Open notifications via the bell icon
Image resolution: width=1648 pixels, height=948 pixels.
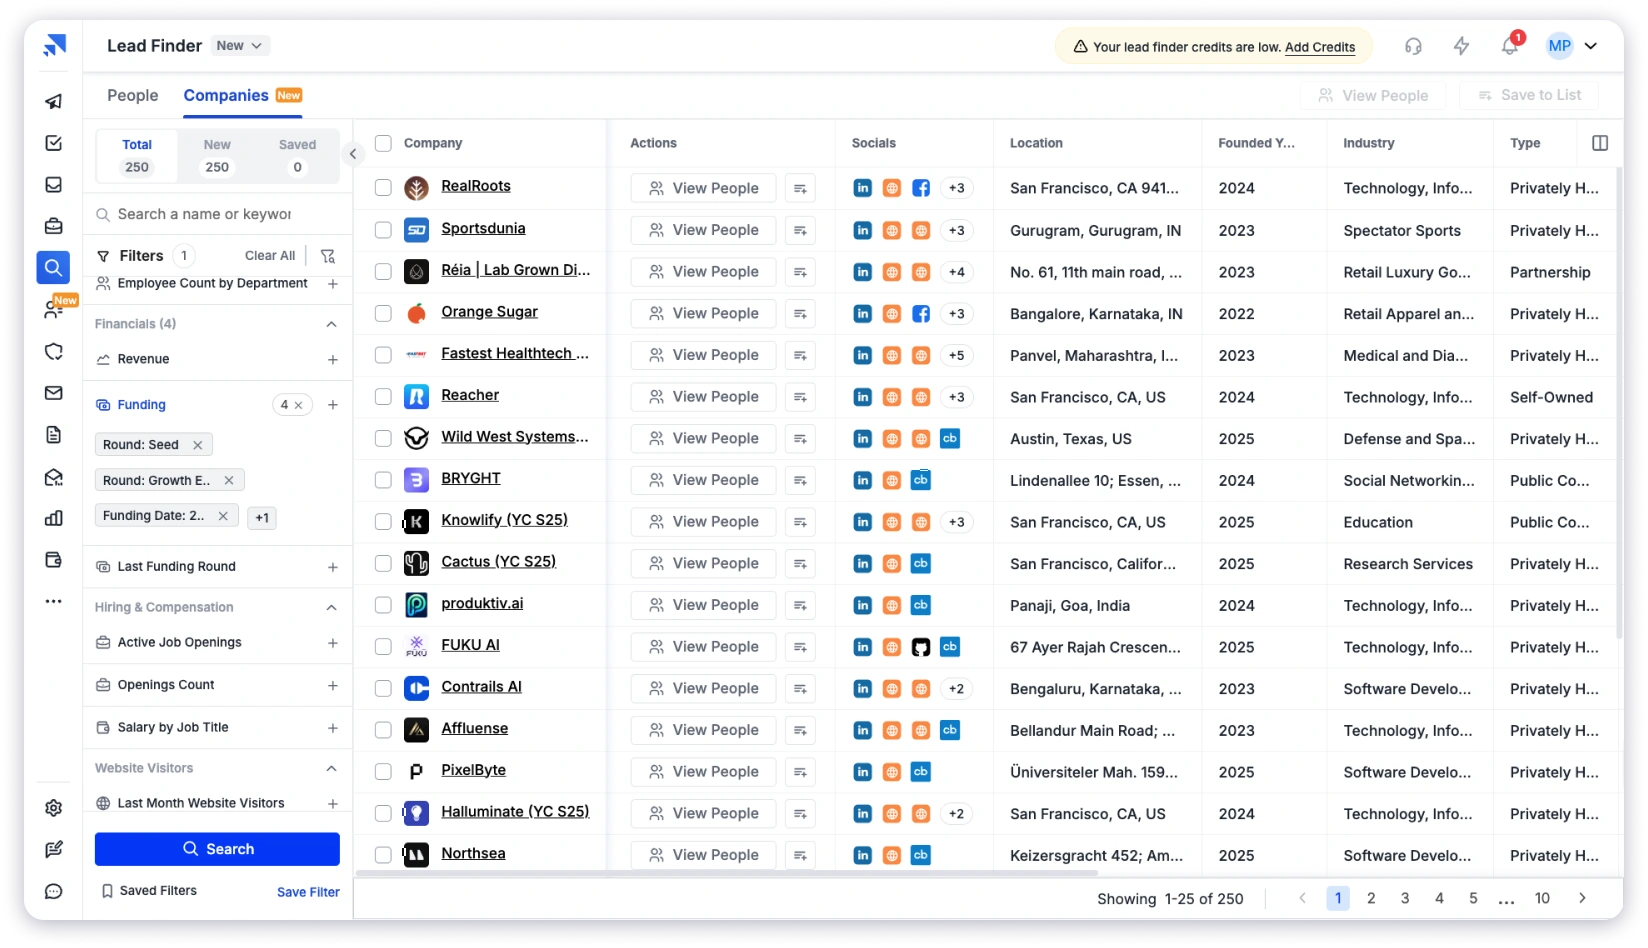(1509, 46)
